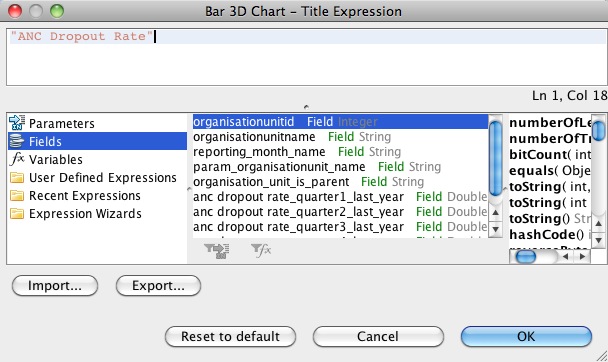Image resolution: width=608 pixels, height=362 pixels.
Task: Click Reset to default button
Action: pos(230,336)
